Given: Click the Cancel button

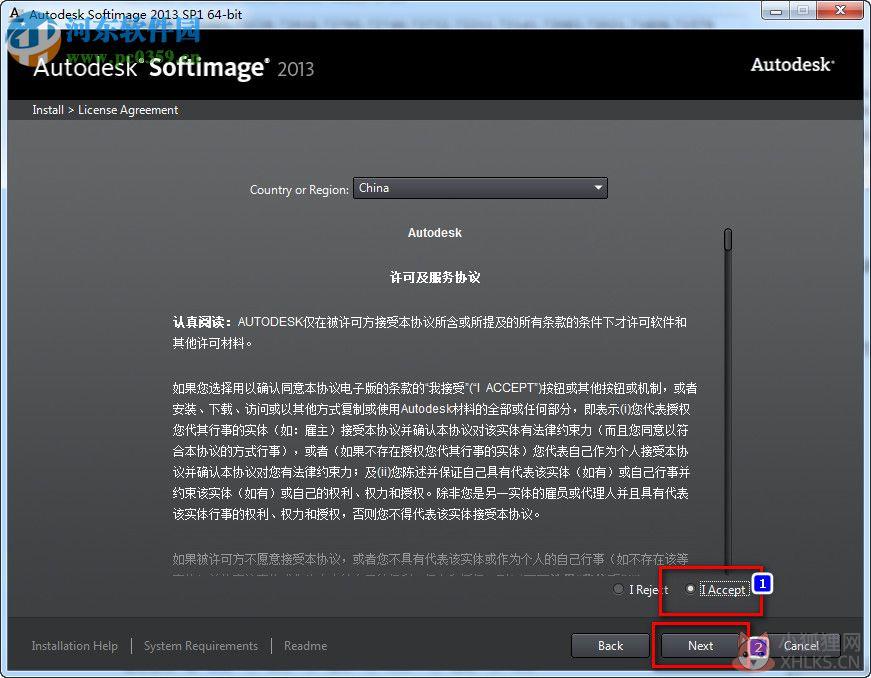Looking at the screenshot, I should pos(800,646).
